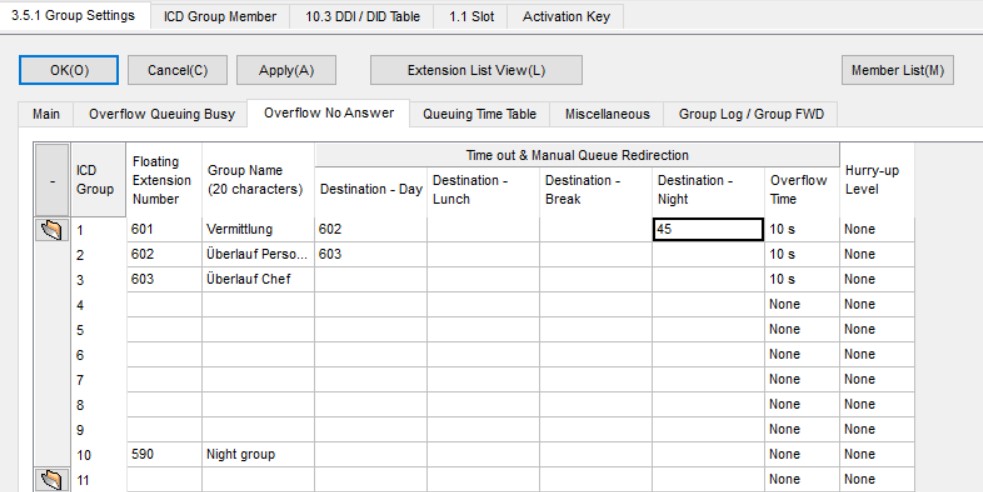Select ICD Group row number 7

coord(98,380)
